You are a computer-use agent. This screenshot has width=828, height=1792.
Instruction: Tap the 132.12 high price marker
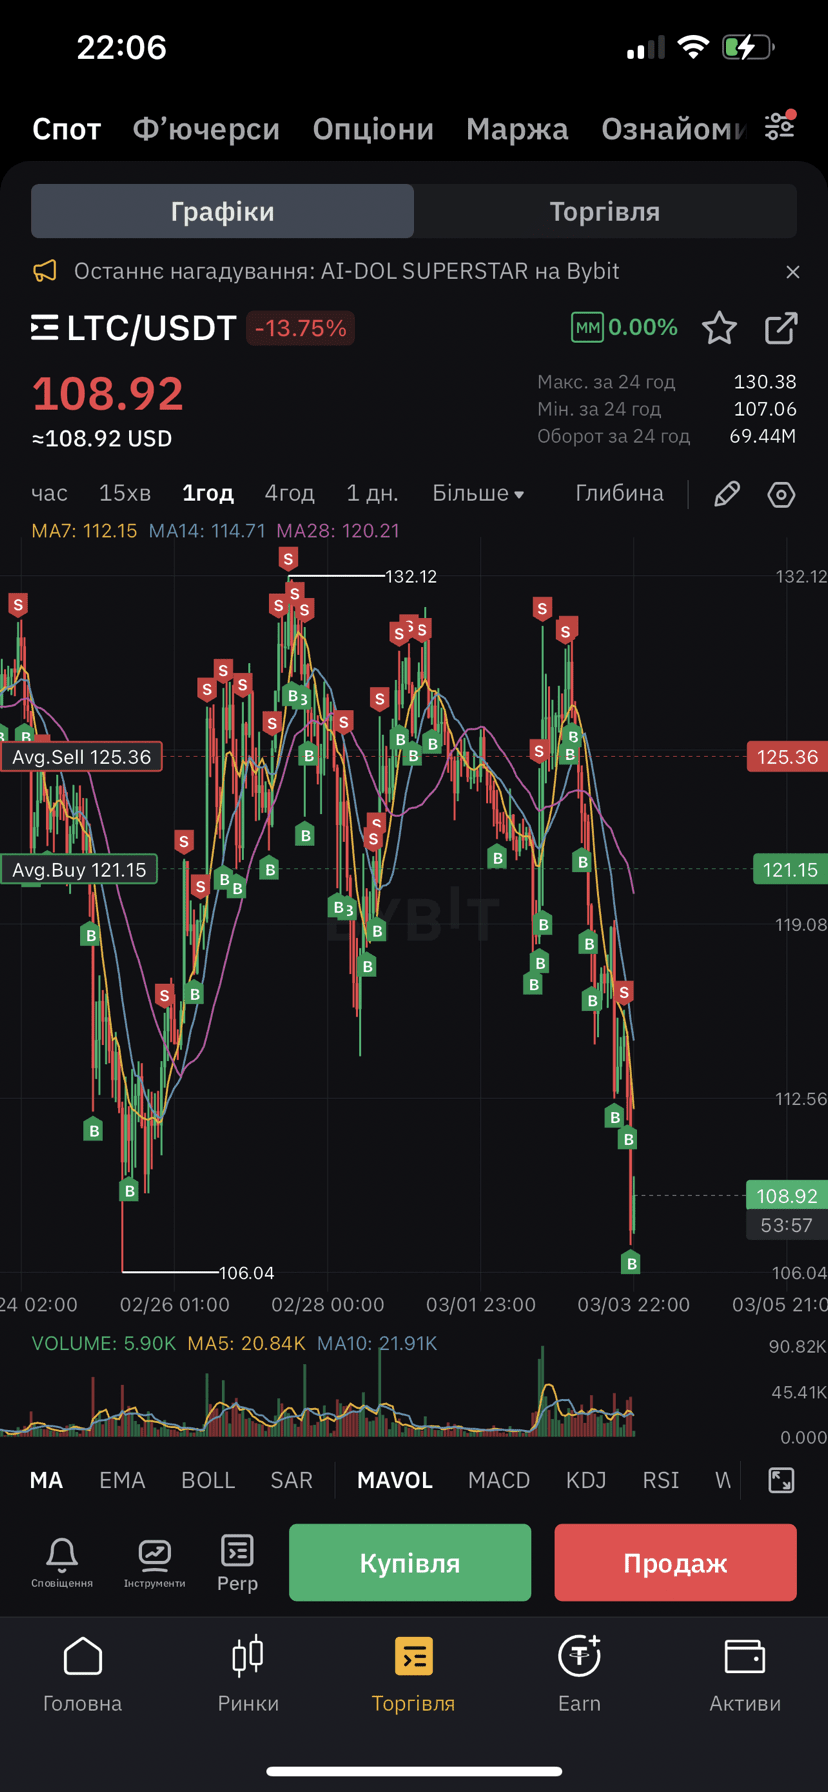tap(411, 576)
